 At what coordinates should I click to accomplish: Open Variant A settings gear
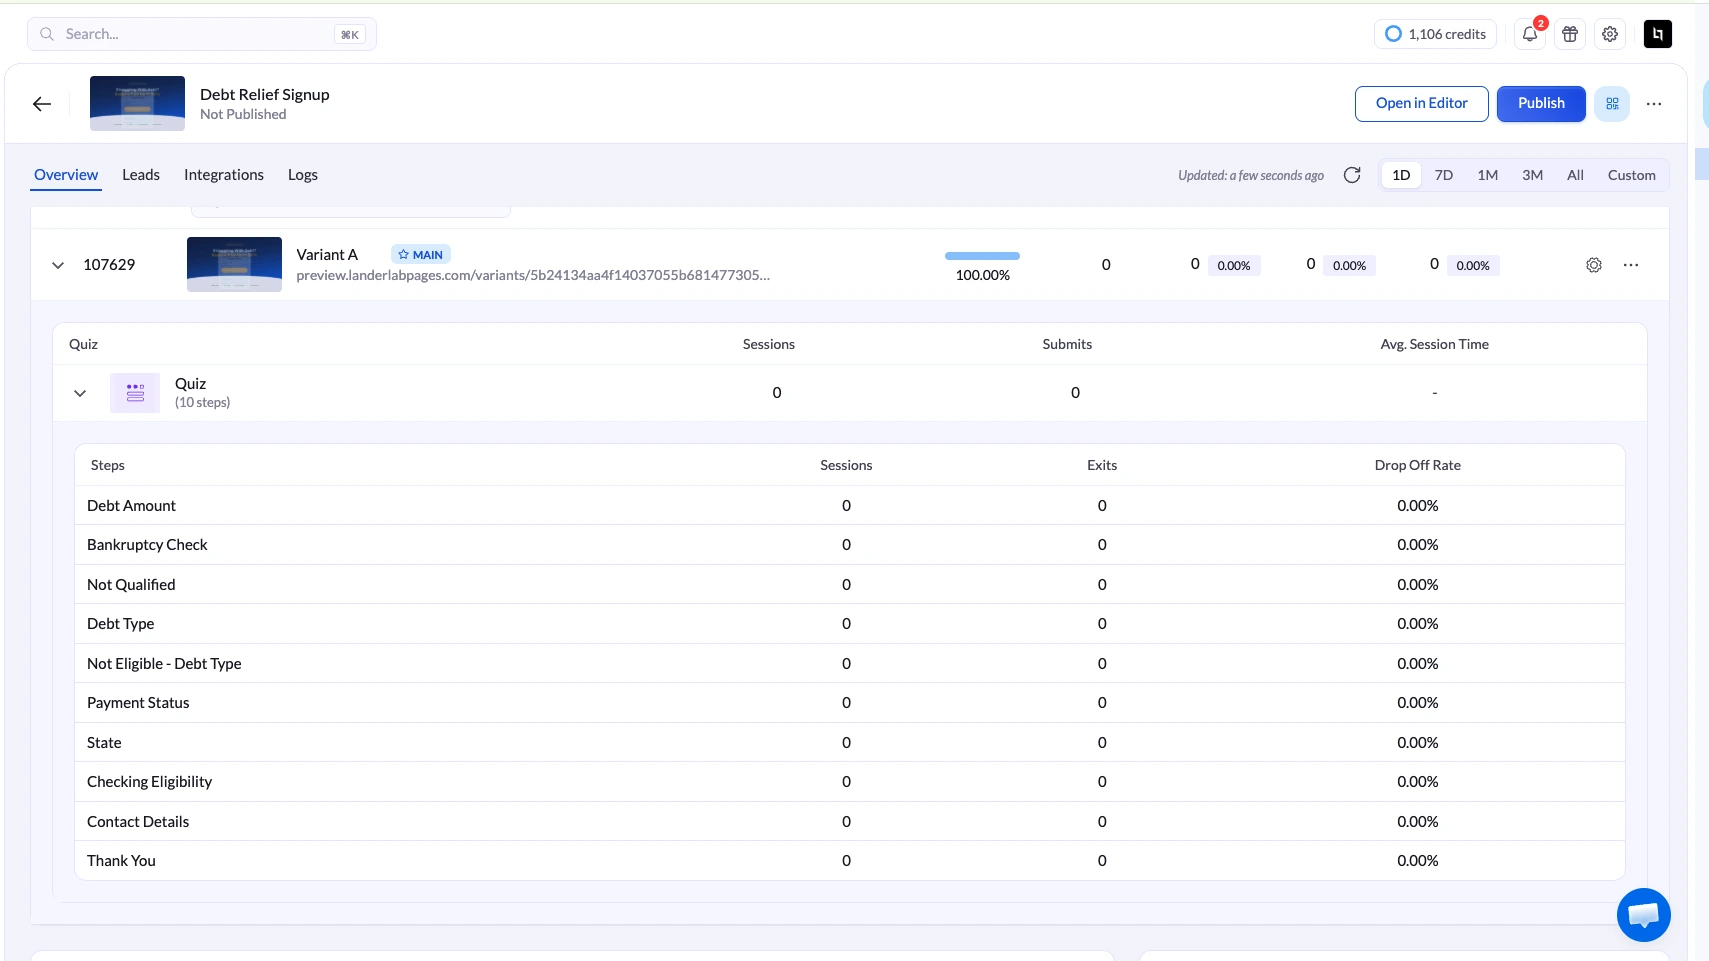click(x=1594, y=265)
